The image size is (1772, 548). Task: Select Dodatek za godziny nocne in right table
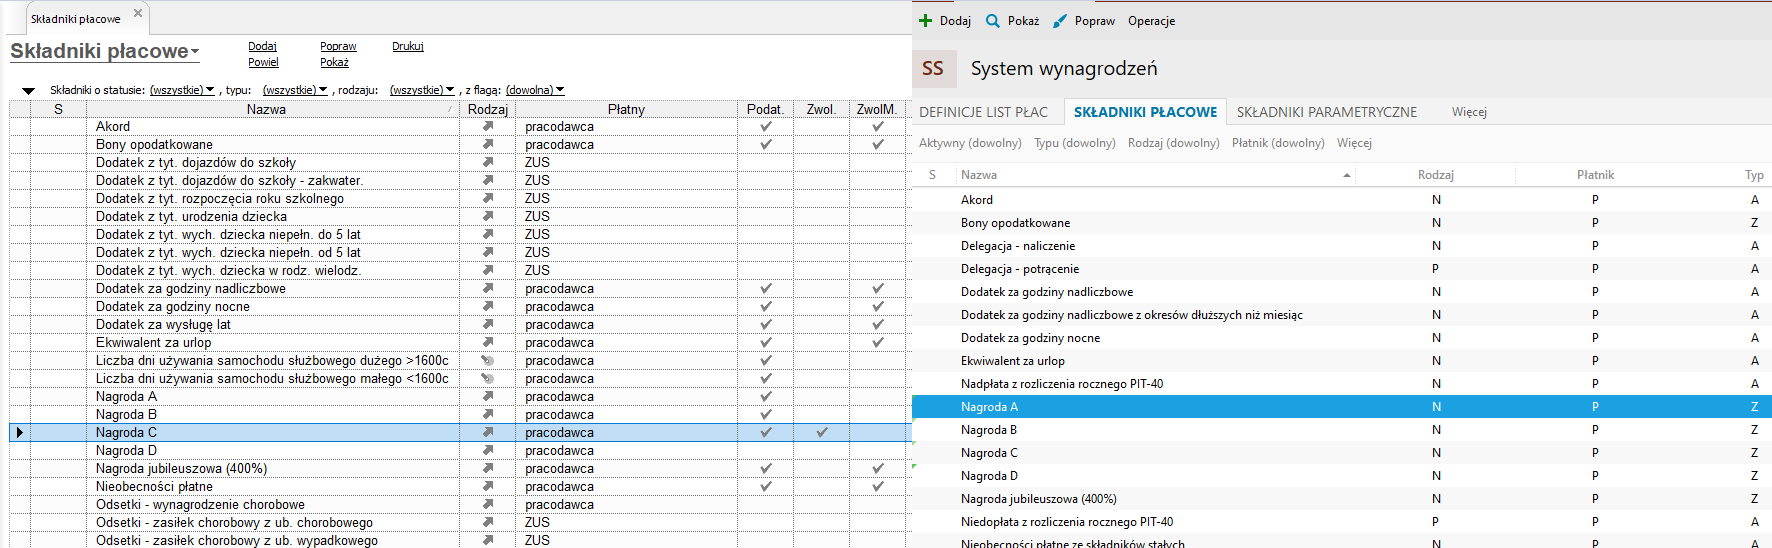click(x=1341, y=338)
